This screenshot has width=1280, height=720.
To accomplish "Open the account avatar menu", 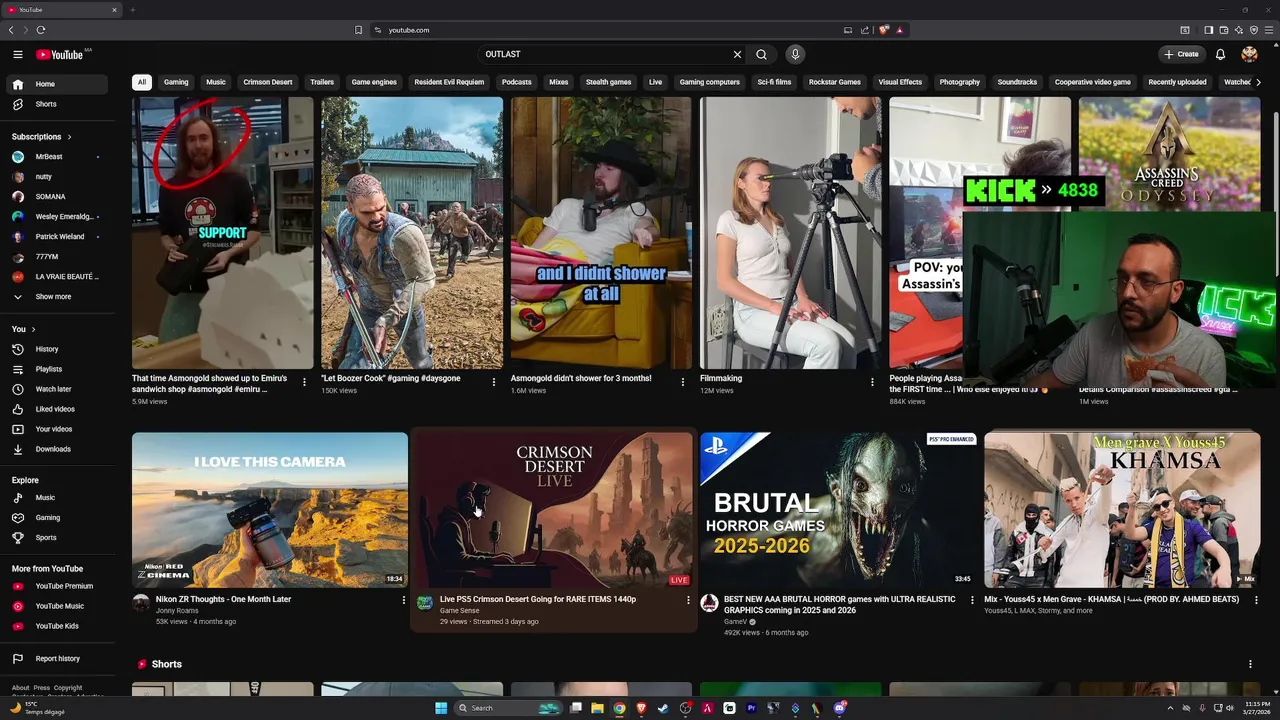I will (x=1249, y=54).
